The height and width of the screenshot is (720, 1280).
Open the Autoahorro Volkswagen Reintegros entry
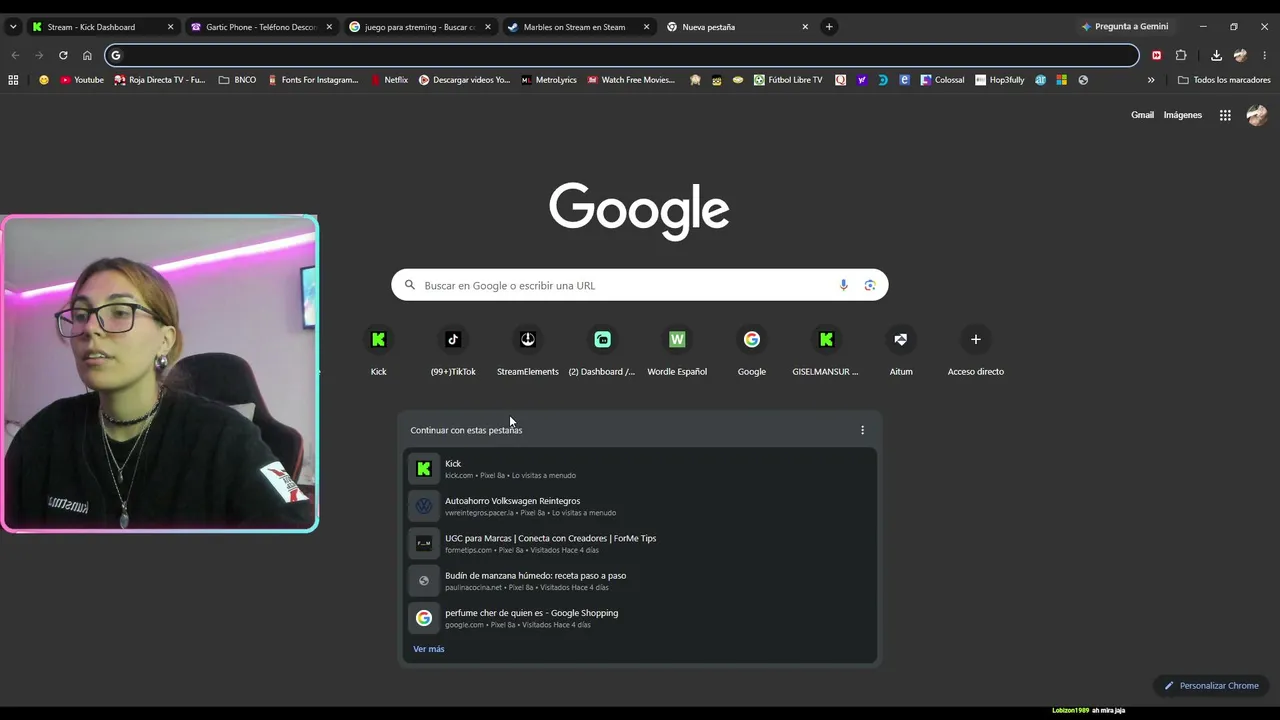(639, 506)
